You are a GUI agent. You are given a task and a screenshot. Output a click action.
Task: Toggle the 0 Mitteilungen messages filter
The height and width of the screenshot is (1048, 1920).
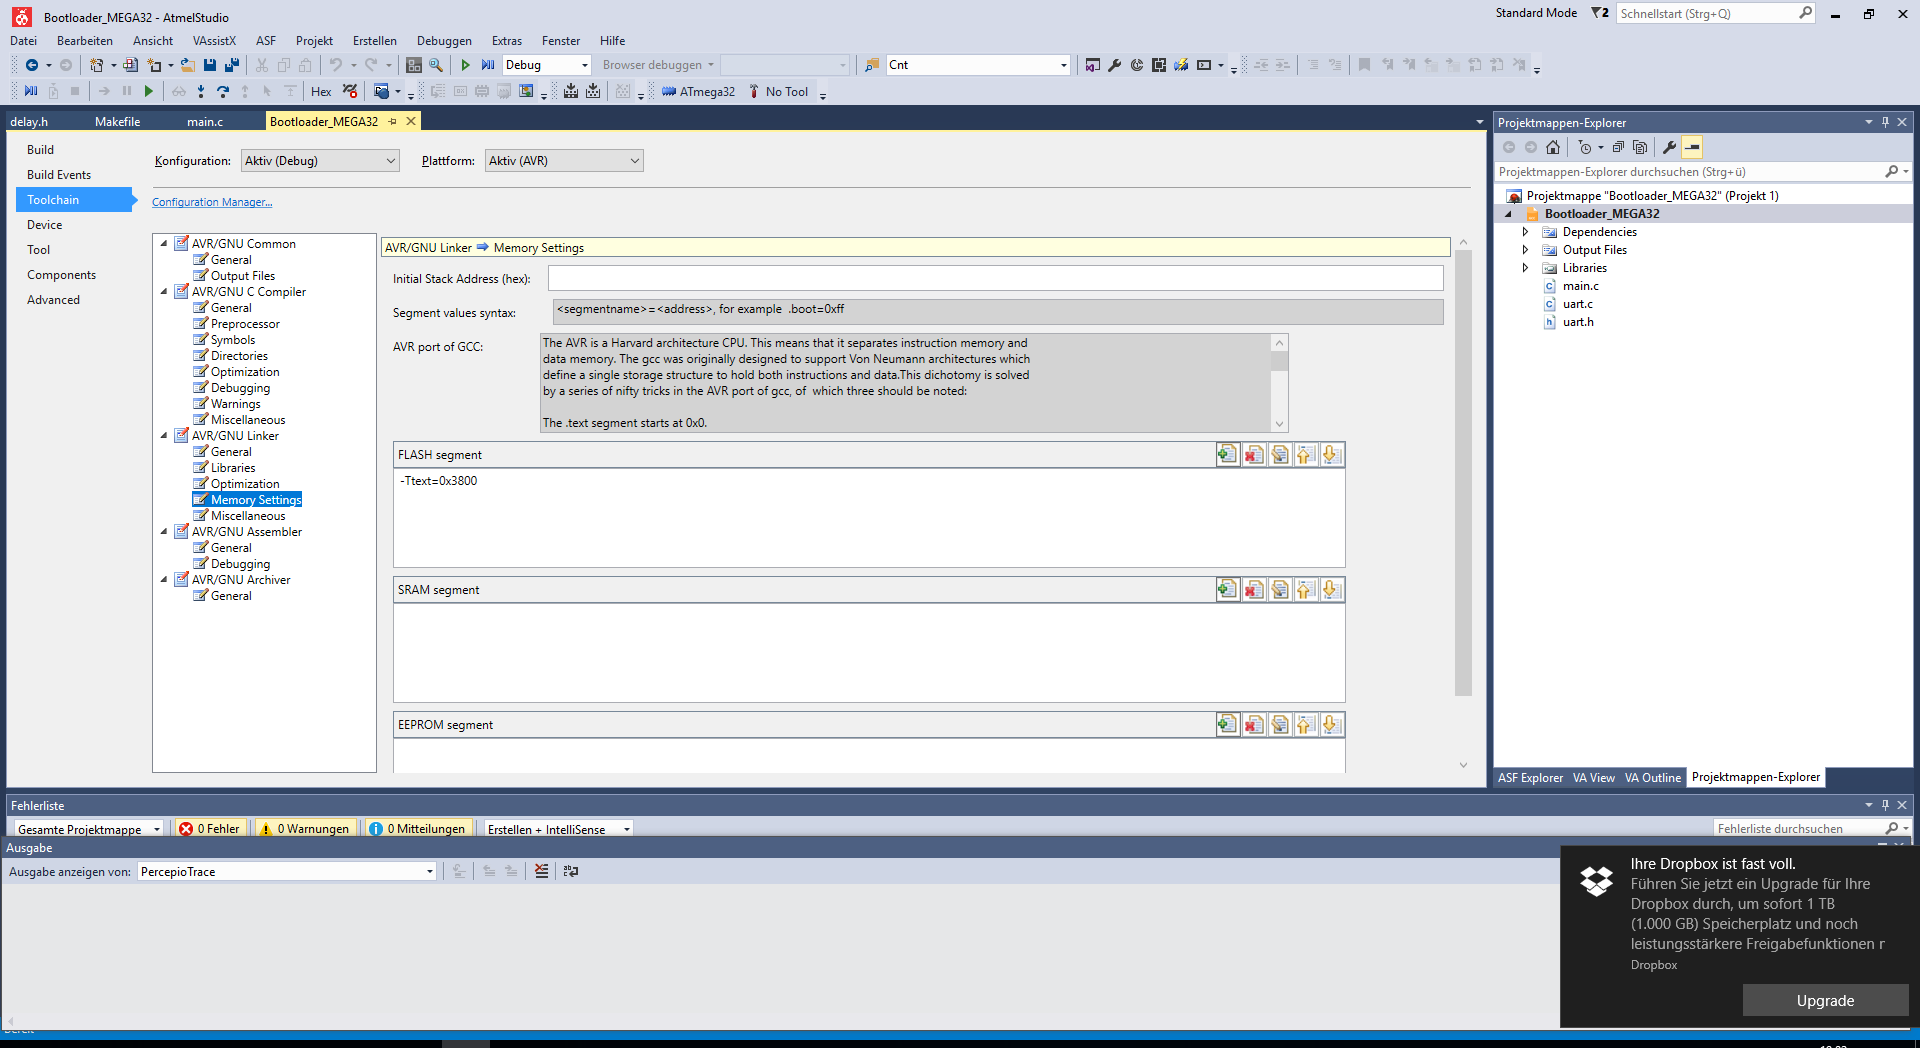coord(417,829)
